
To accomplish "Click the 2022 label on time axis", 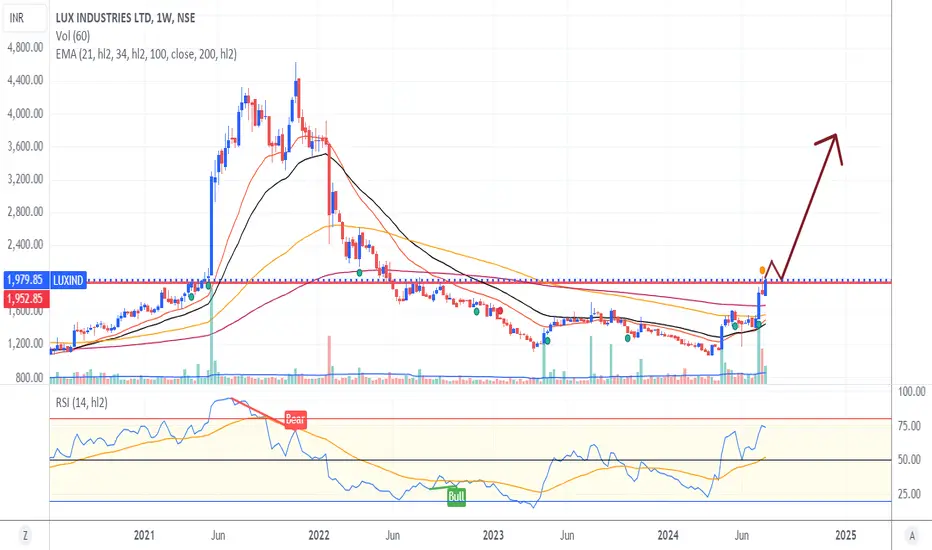I will tap(319, 536).
